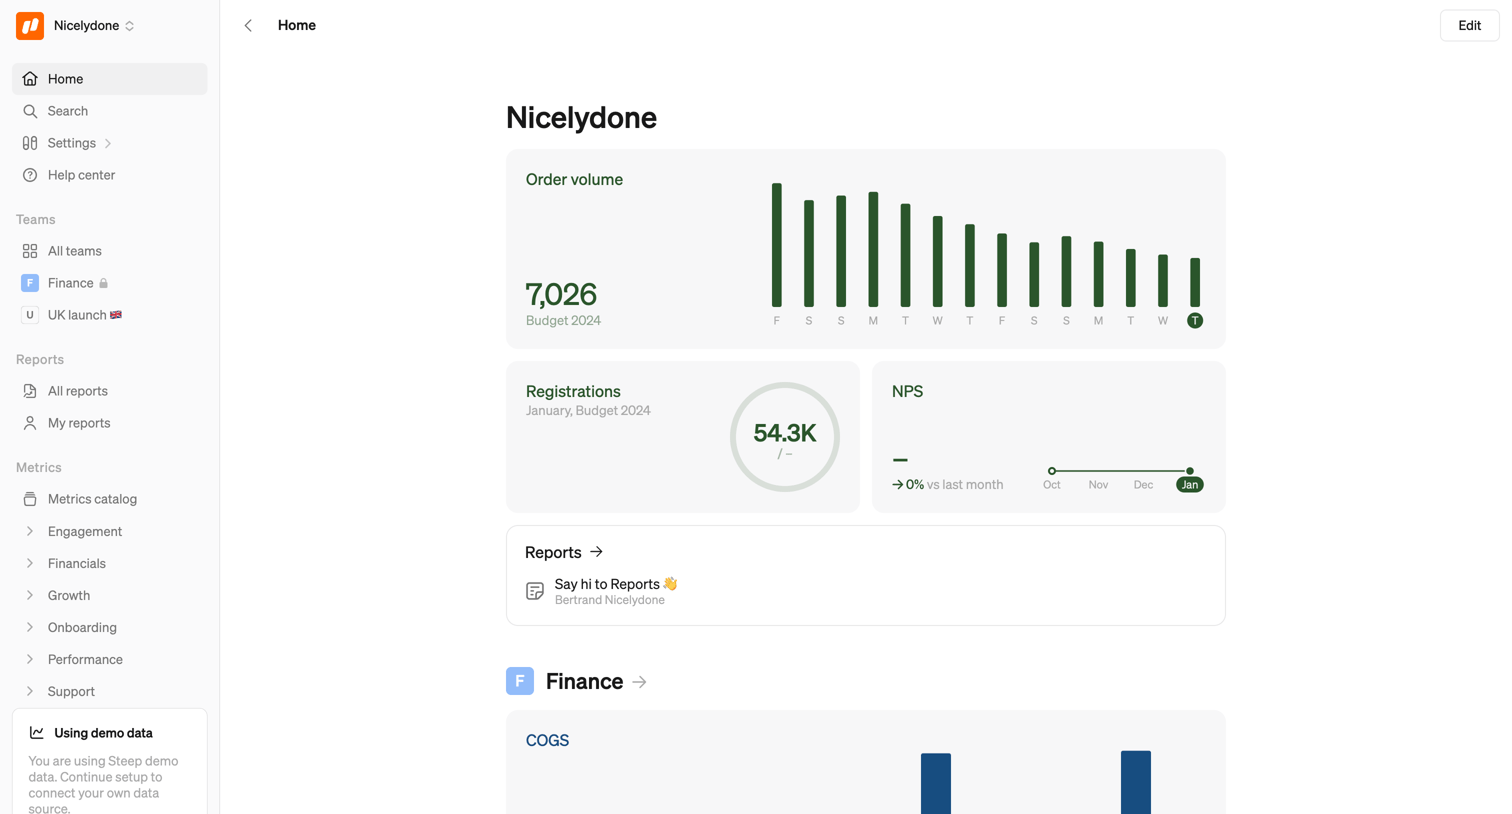Open the Nicelydone workspace switcher dropdown
Image resolution: width=1512 pixels, height=814 pixels.
tap(94, 26)
